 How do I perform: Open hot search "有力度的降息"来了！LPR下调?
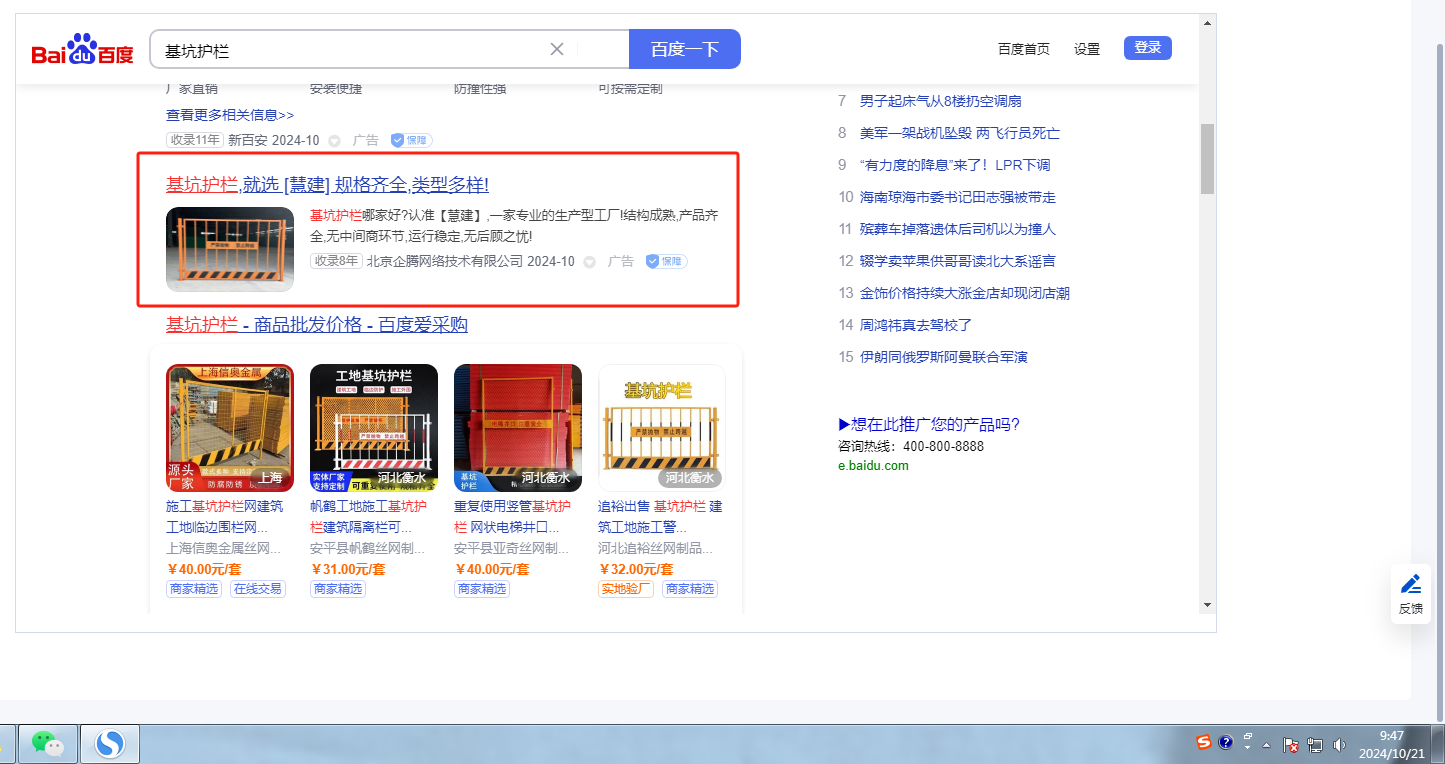click(x=955, y=165)
